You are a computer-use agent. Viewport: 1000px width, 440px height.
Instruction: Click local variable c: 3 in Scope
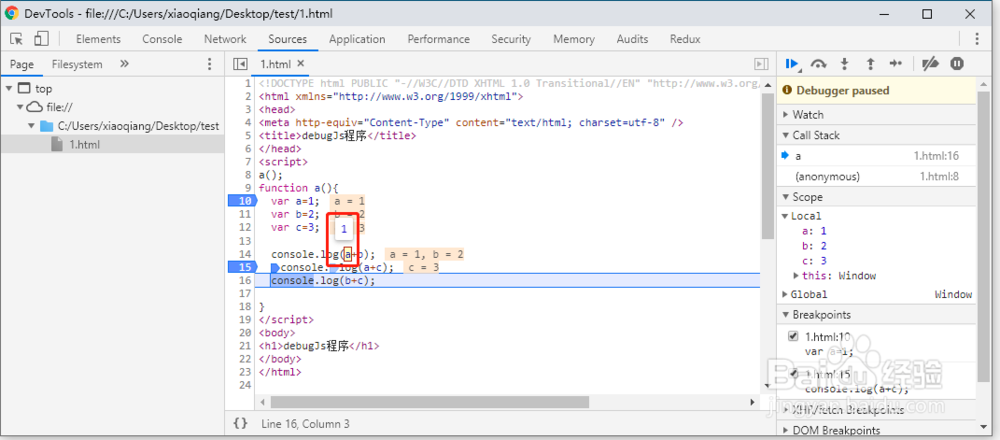pyautogui.click(x=814, y=261)
